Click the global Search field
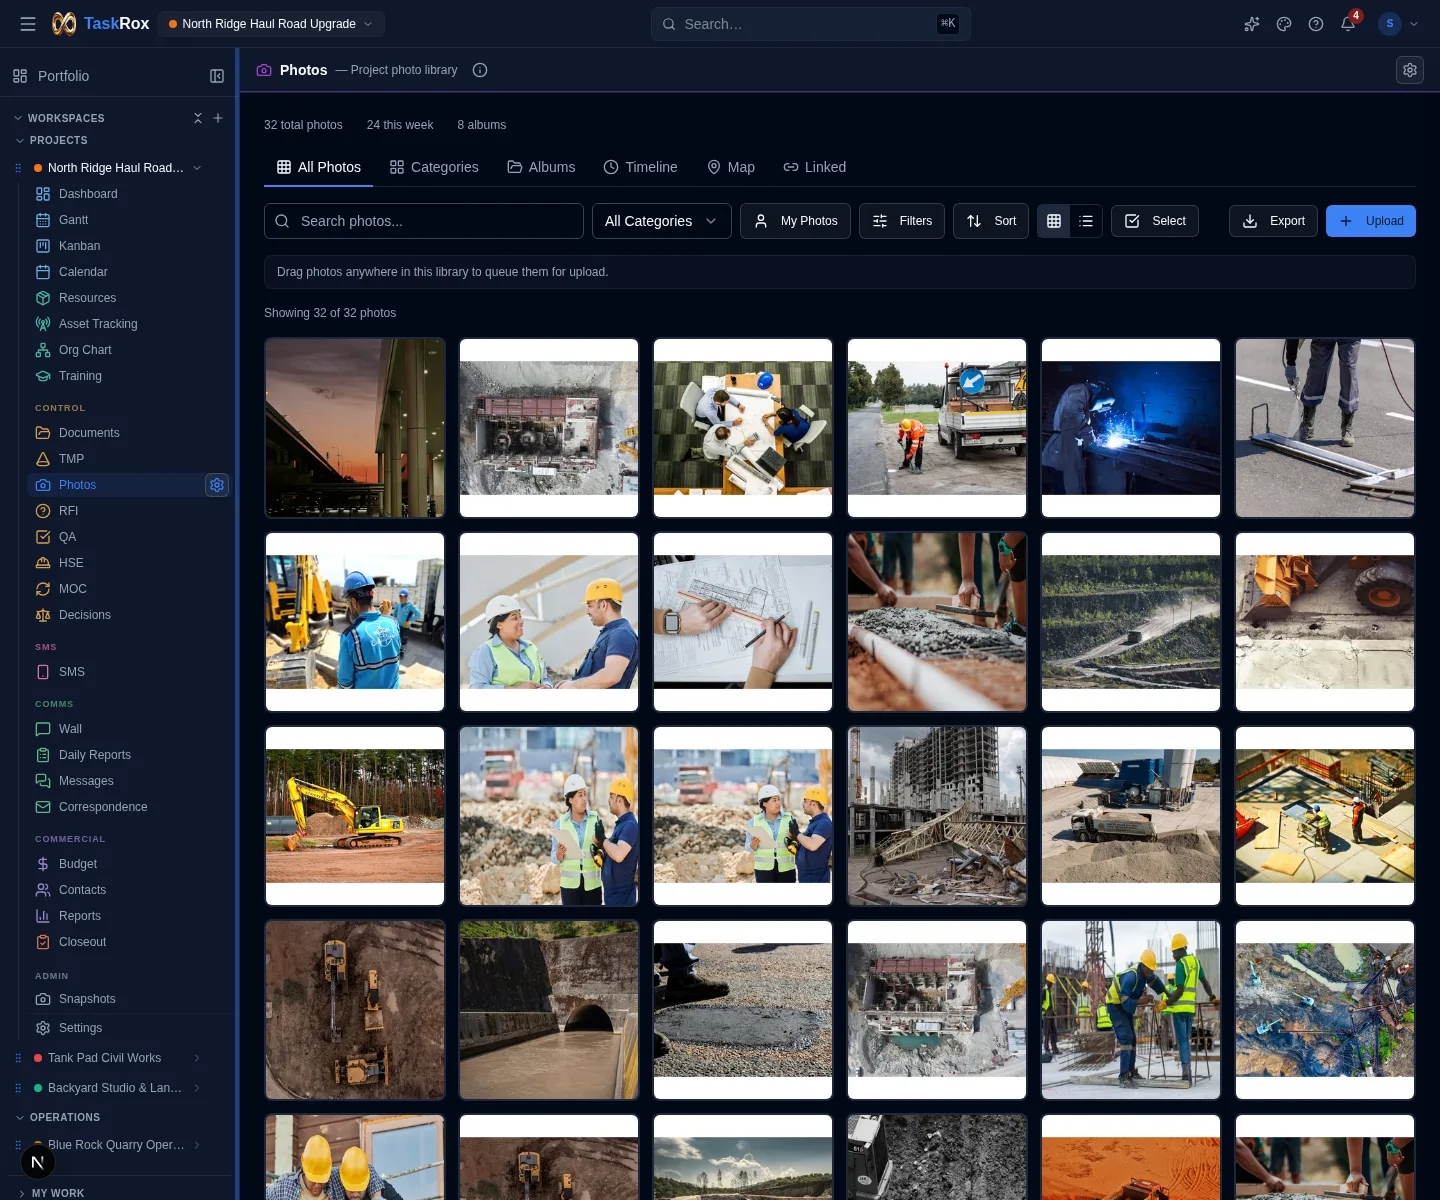The width and height of the screenshot is (1440, 1200). coord(811,24)
